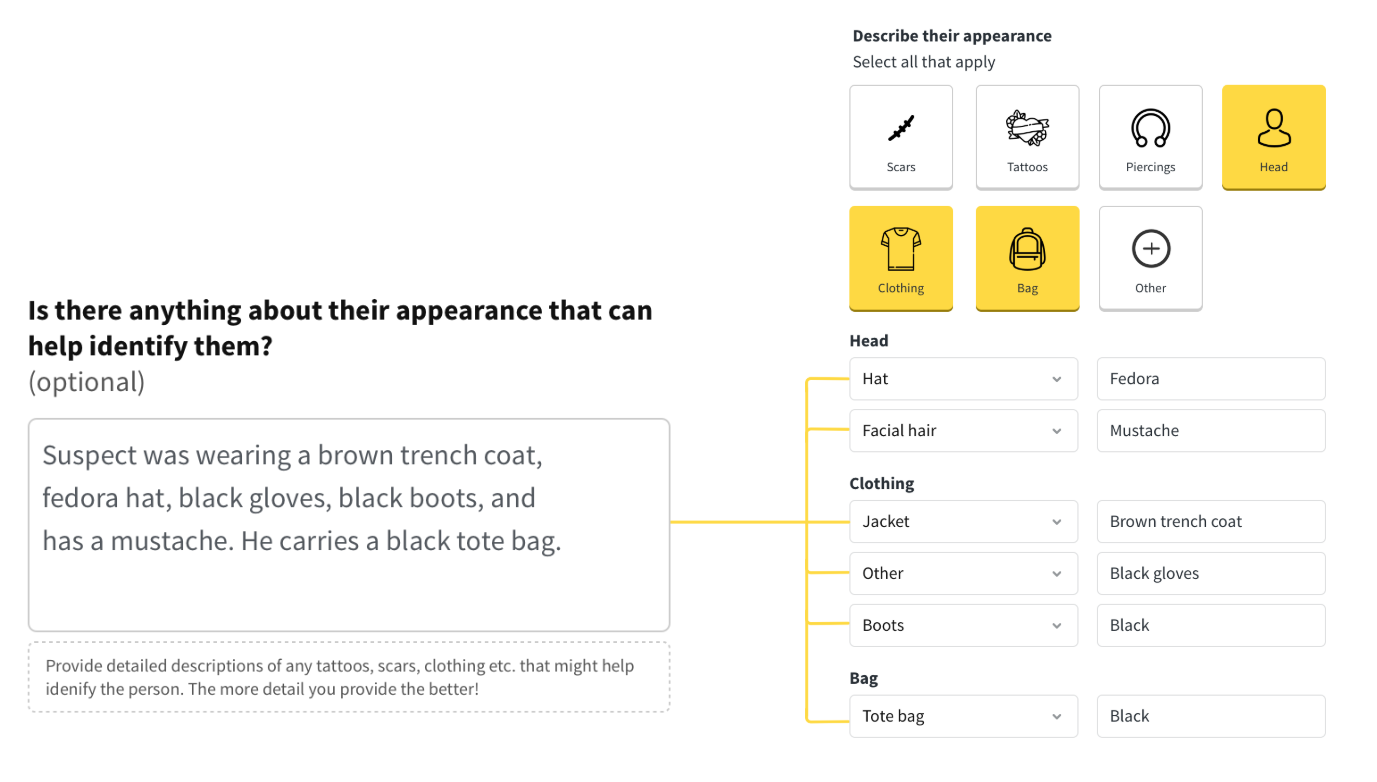Open the Facial hair dropdown
This screenshot has width=1377, height=782.
[x=963, y=431]
